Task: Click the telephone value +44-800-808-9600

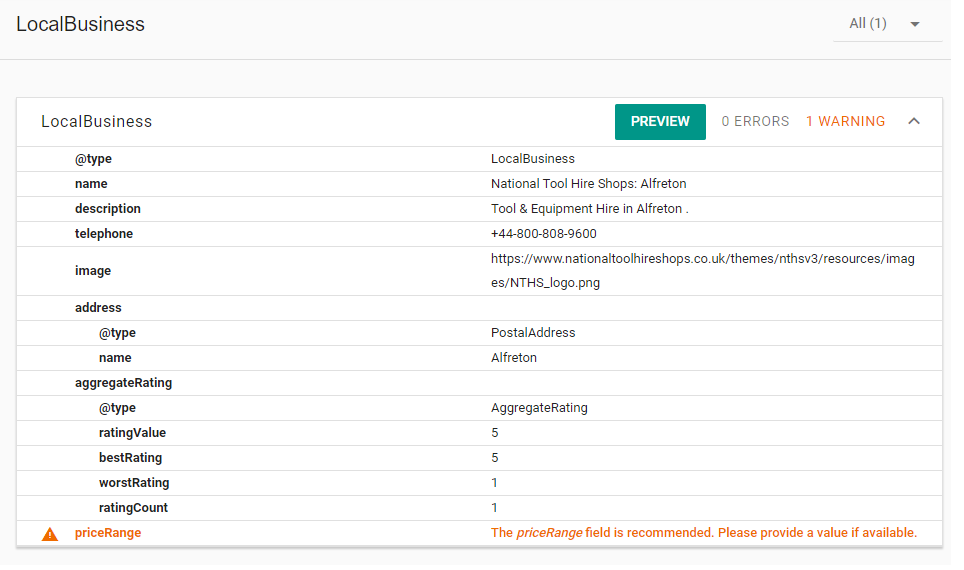Action: pyautogui.click(x=543, y=234)
